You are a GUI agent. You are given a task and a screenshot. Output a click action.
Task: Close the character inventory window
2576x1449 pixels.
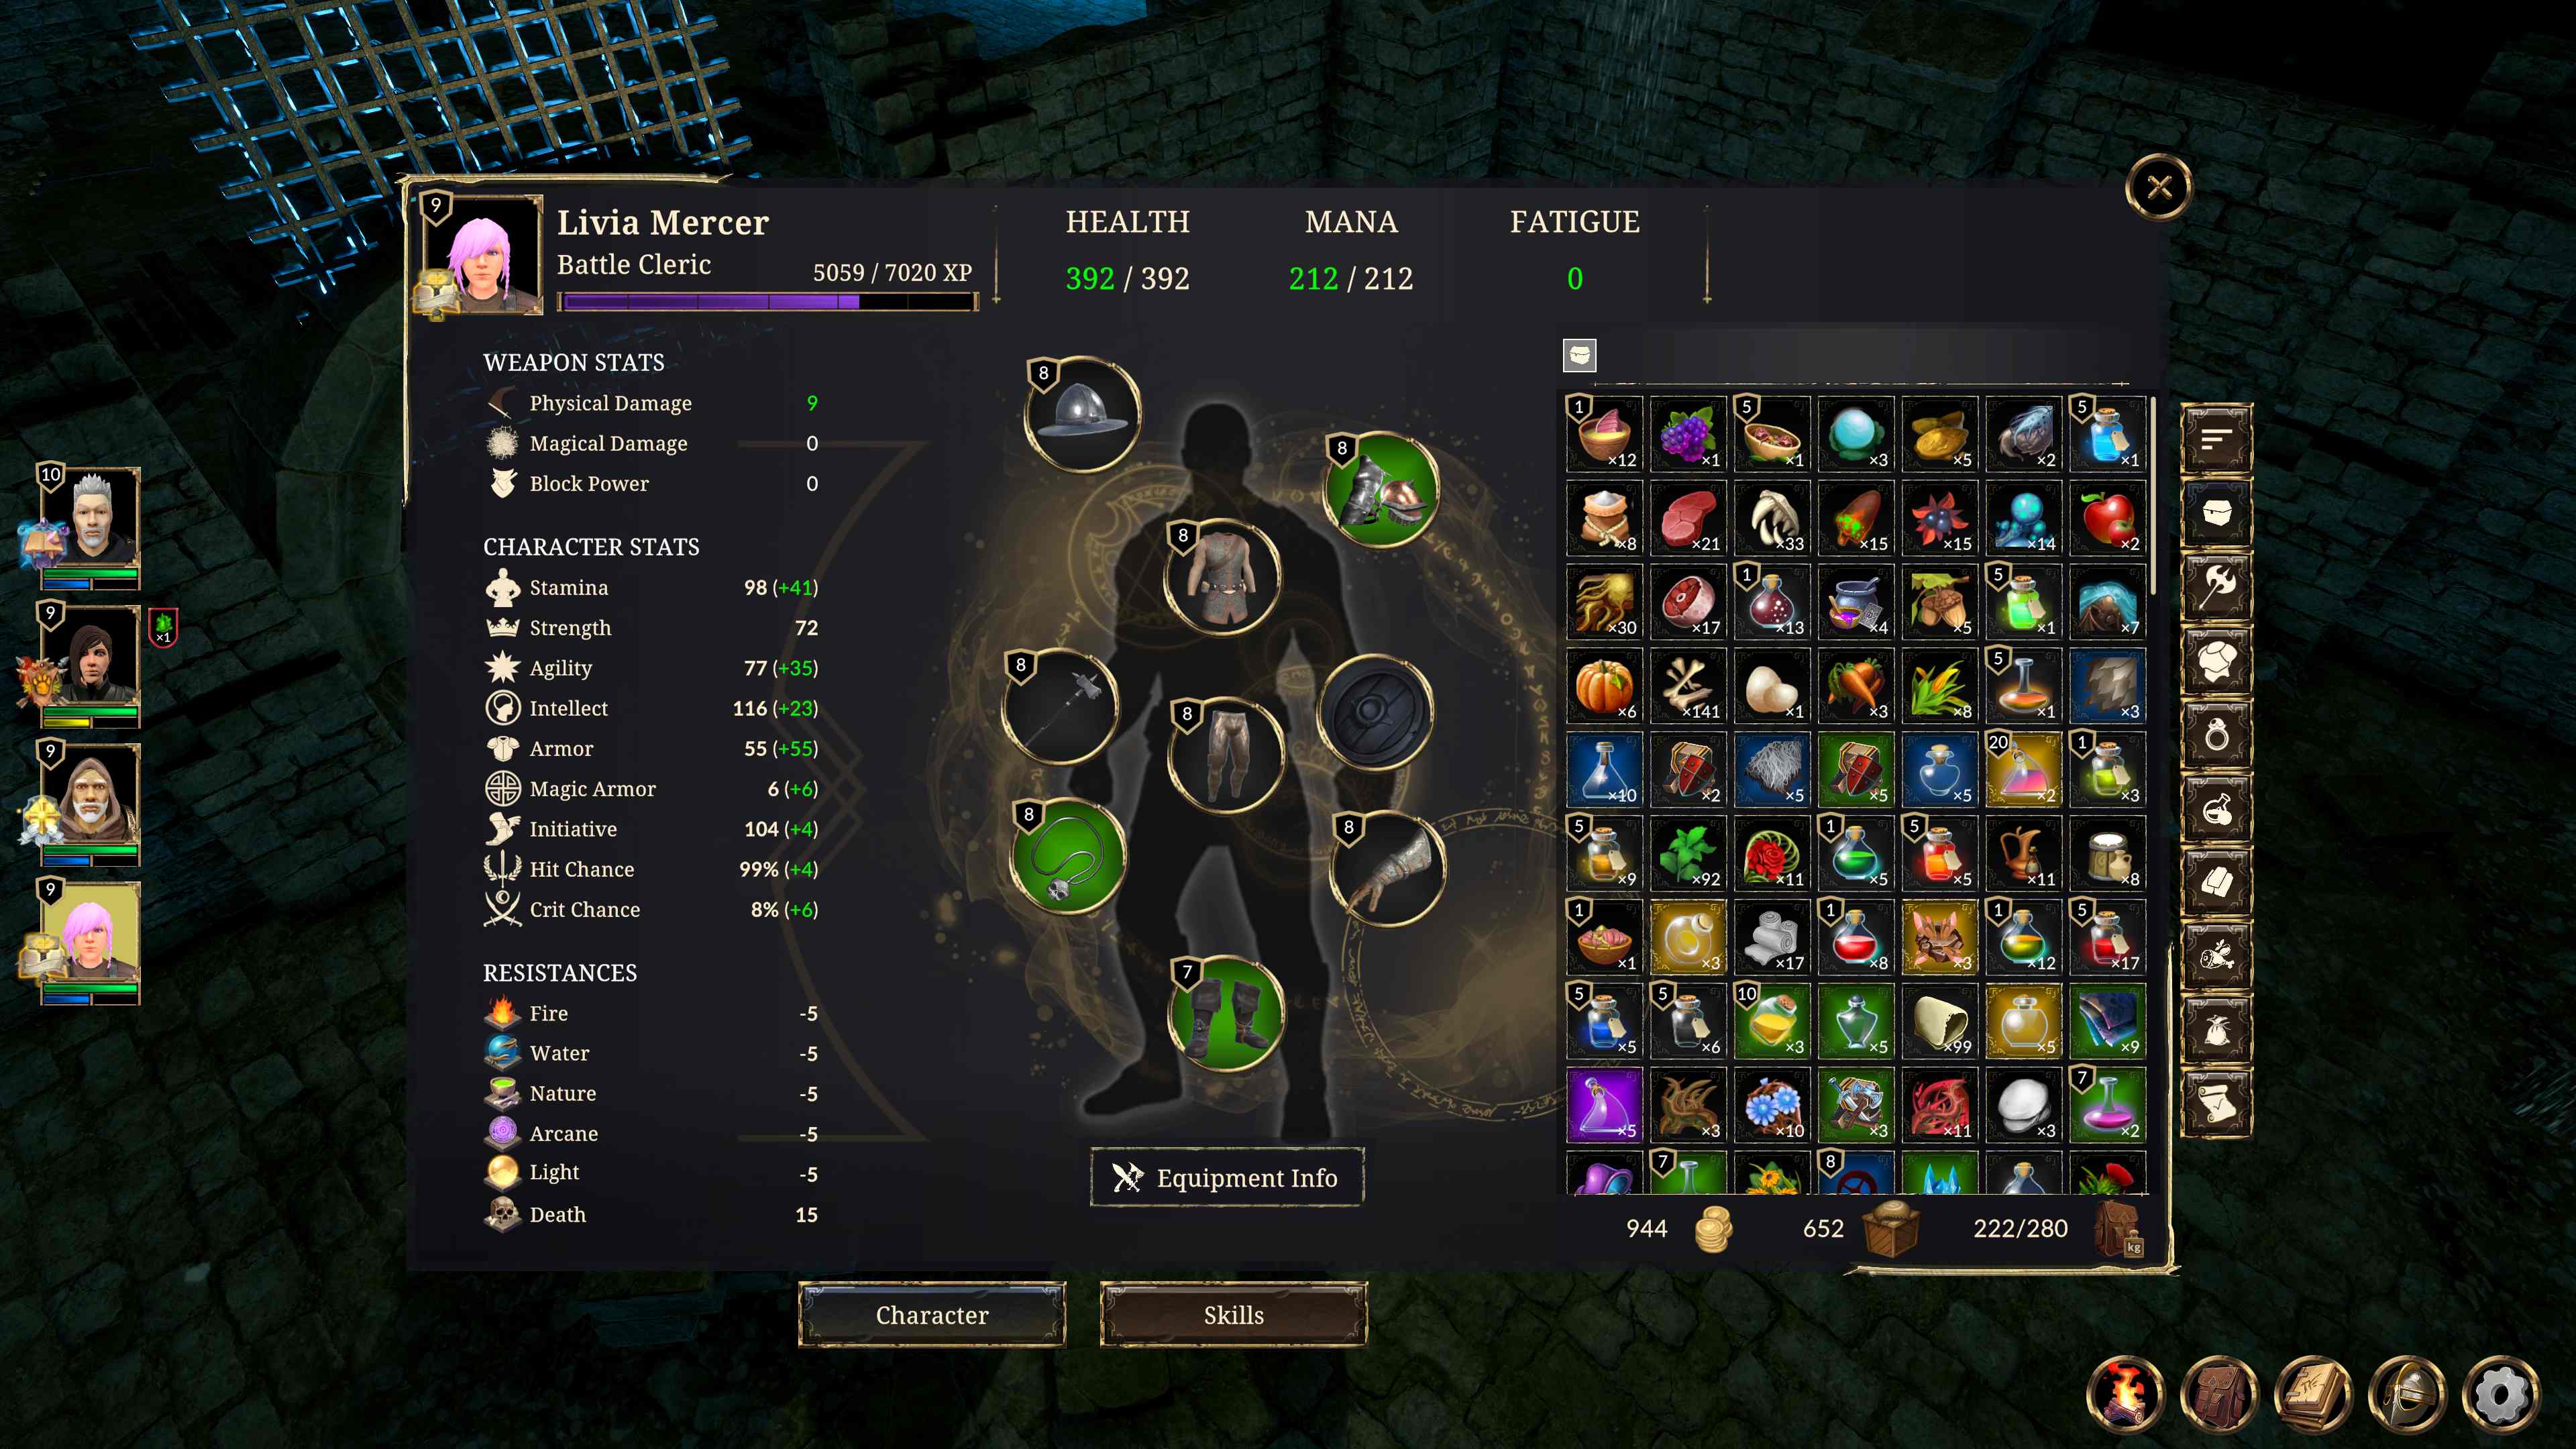(2159, 187)
